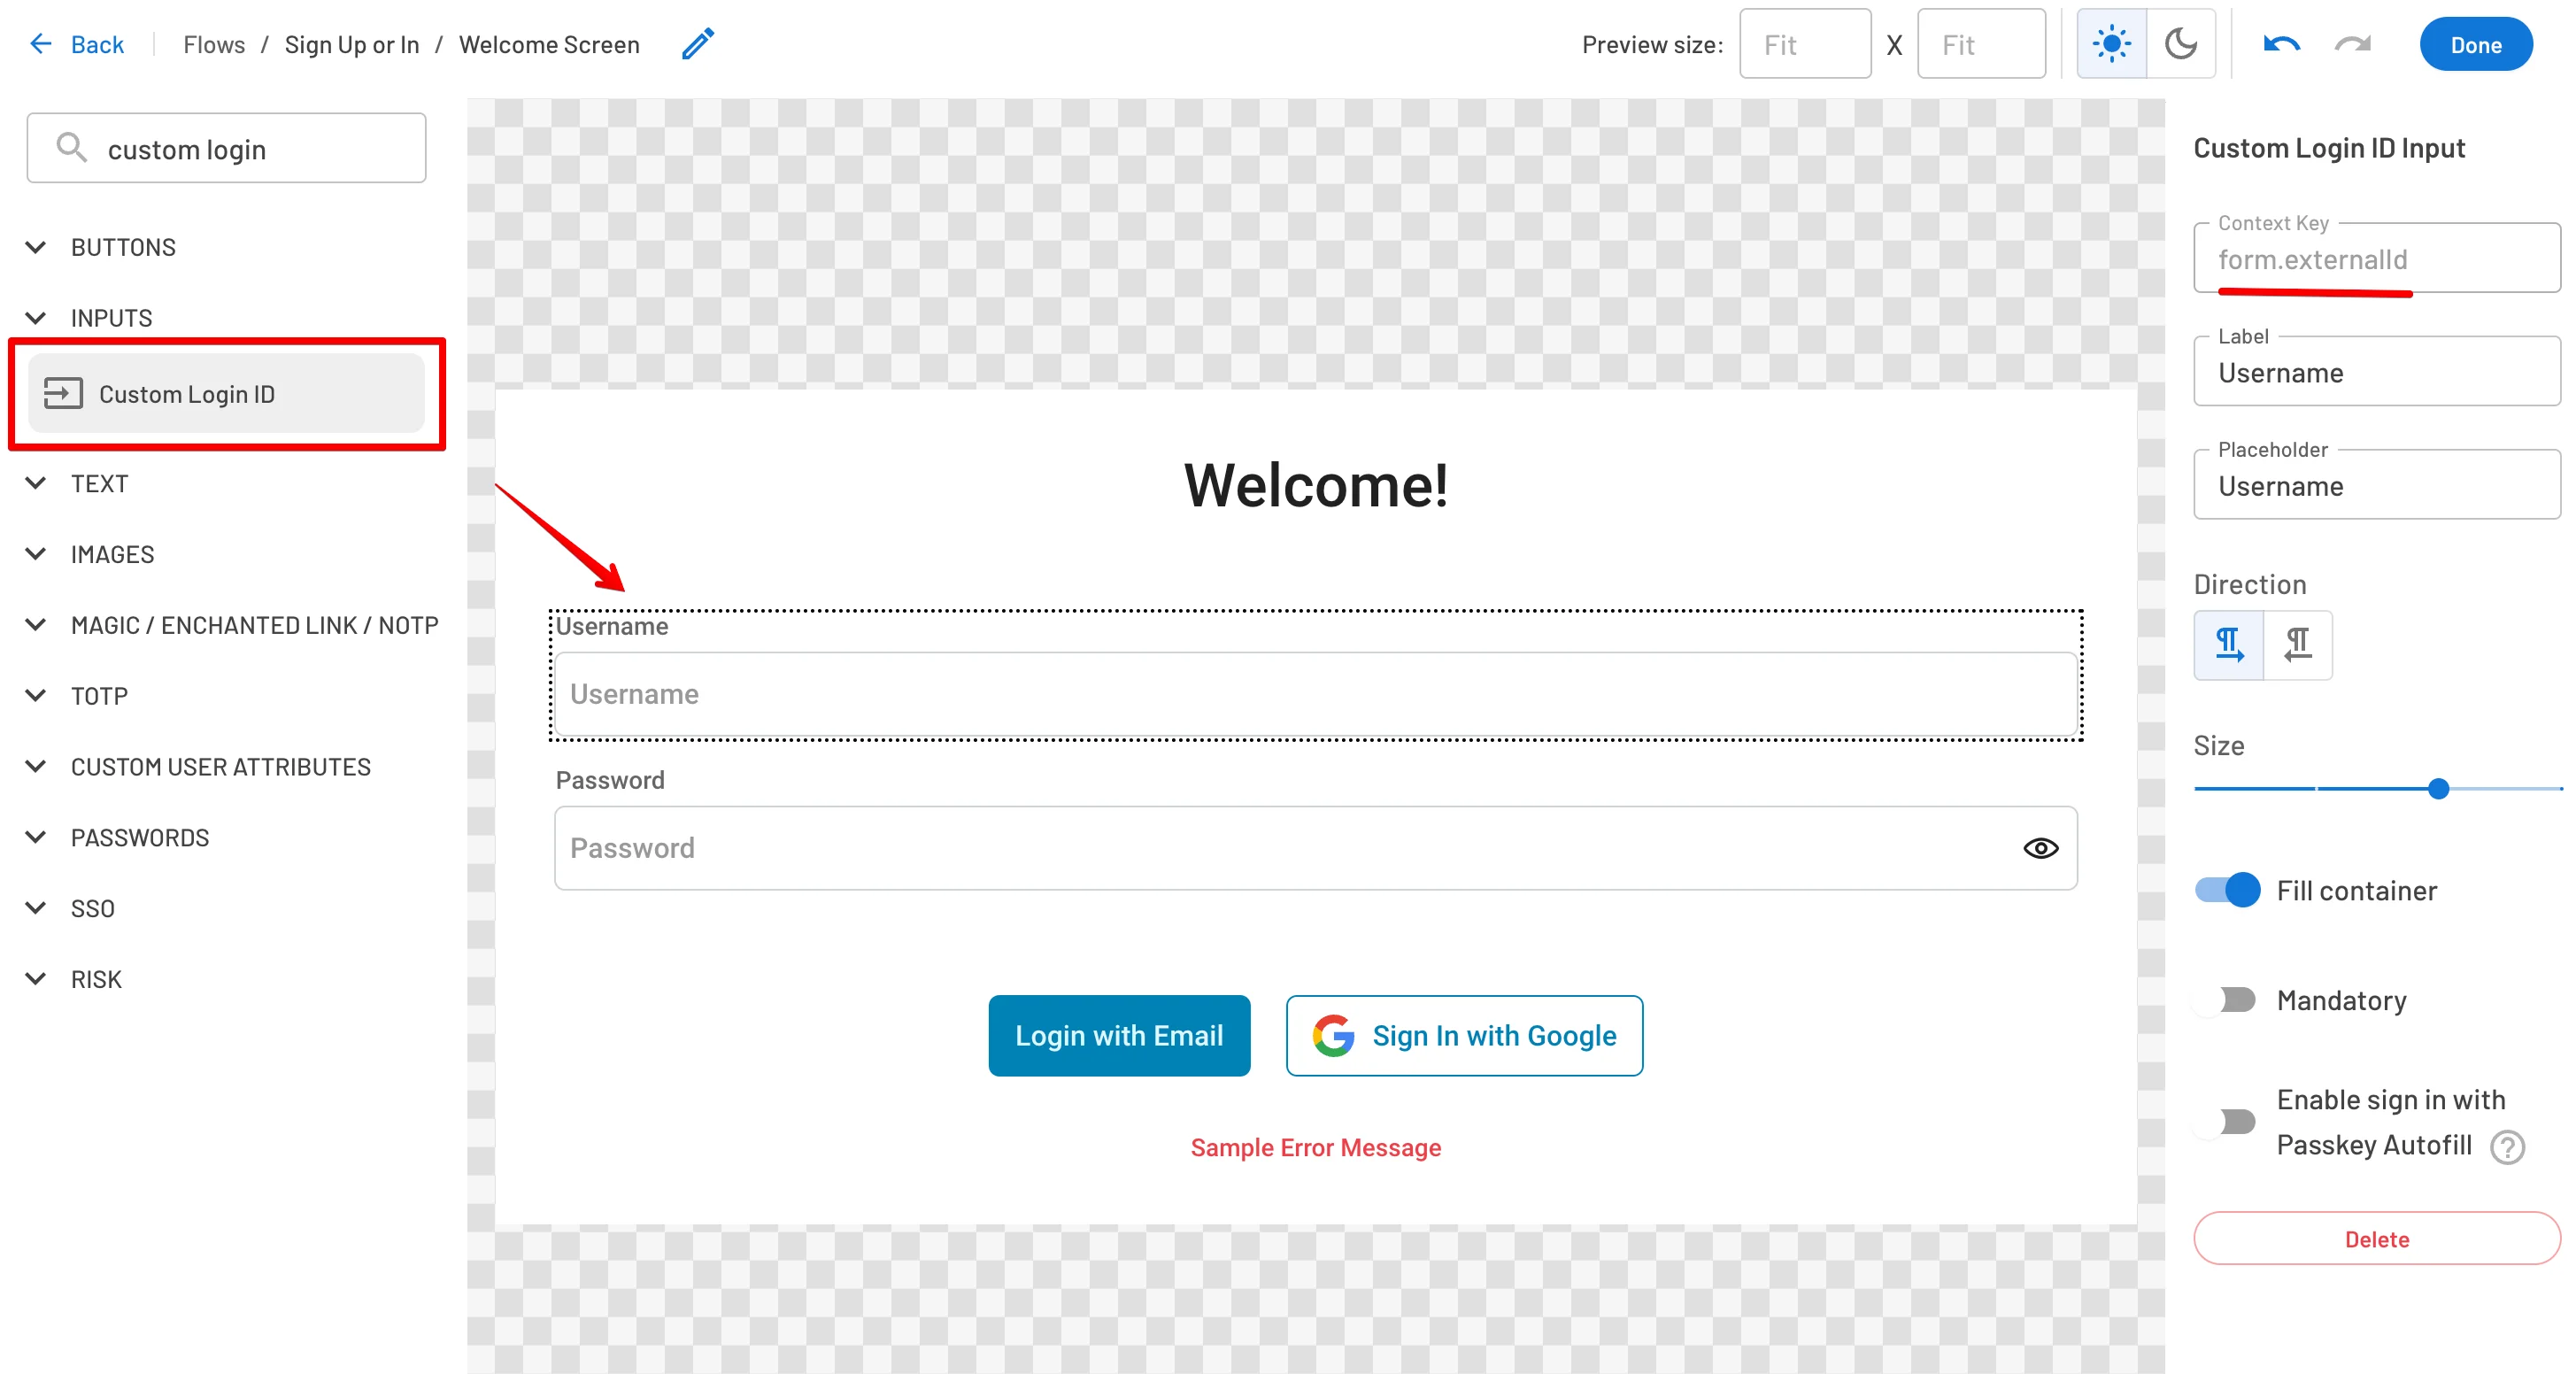Select right-to-left text direction icon
This screenshot has width=2576, height=1374.
click(x=2298, y=645)
